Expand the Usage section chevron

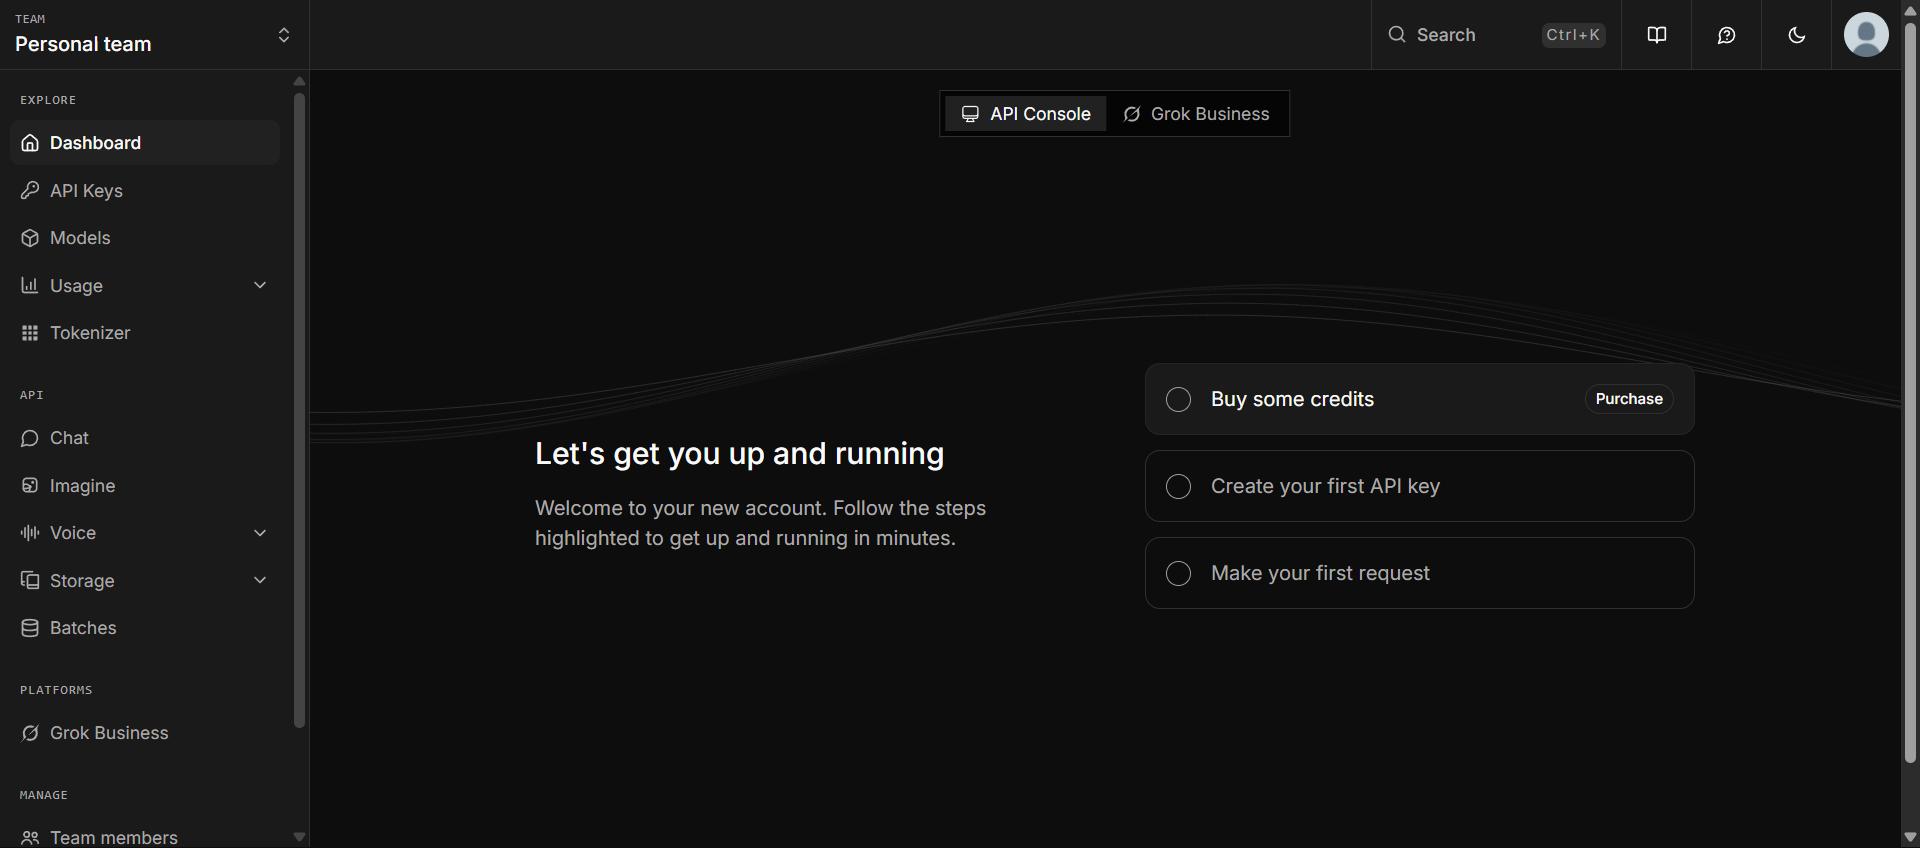pyautogui.click(x=260, y=285)
